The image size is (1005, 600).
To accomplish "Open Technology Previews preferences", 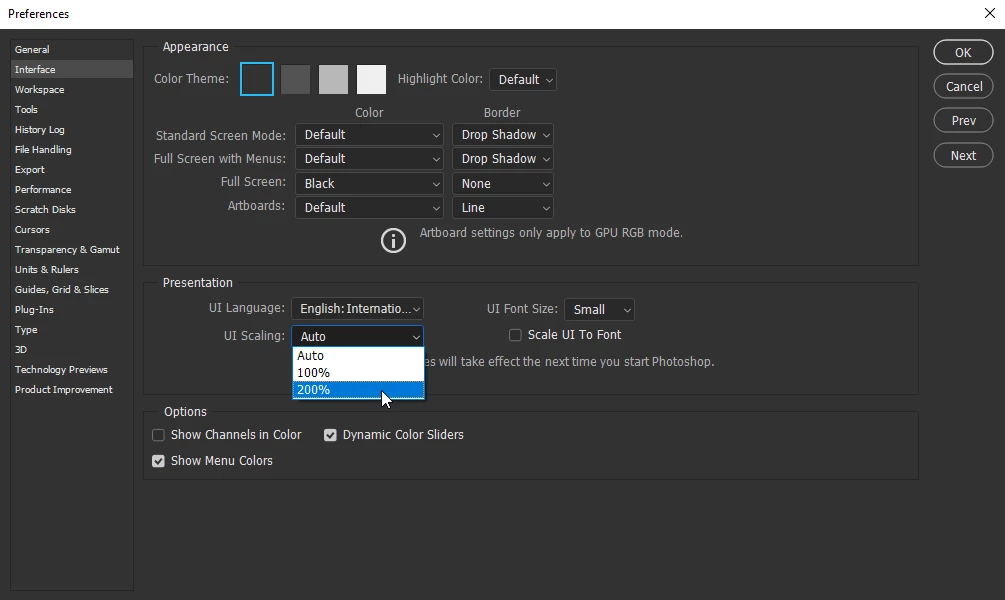I will (x=72, y=369).
